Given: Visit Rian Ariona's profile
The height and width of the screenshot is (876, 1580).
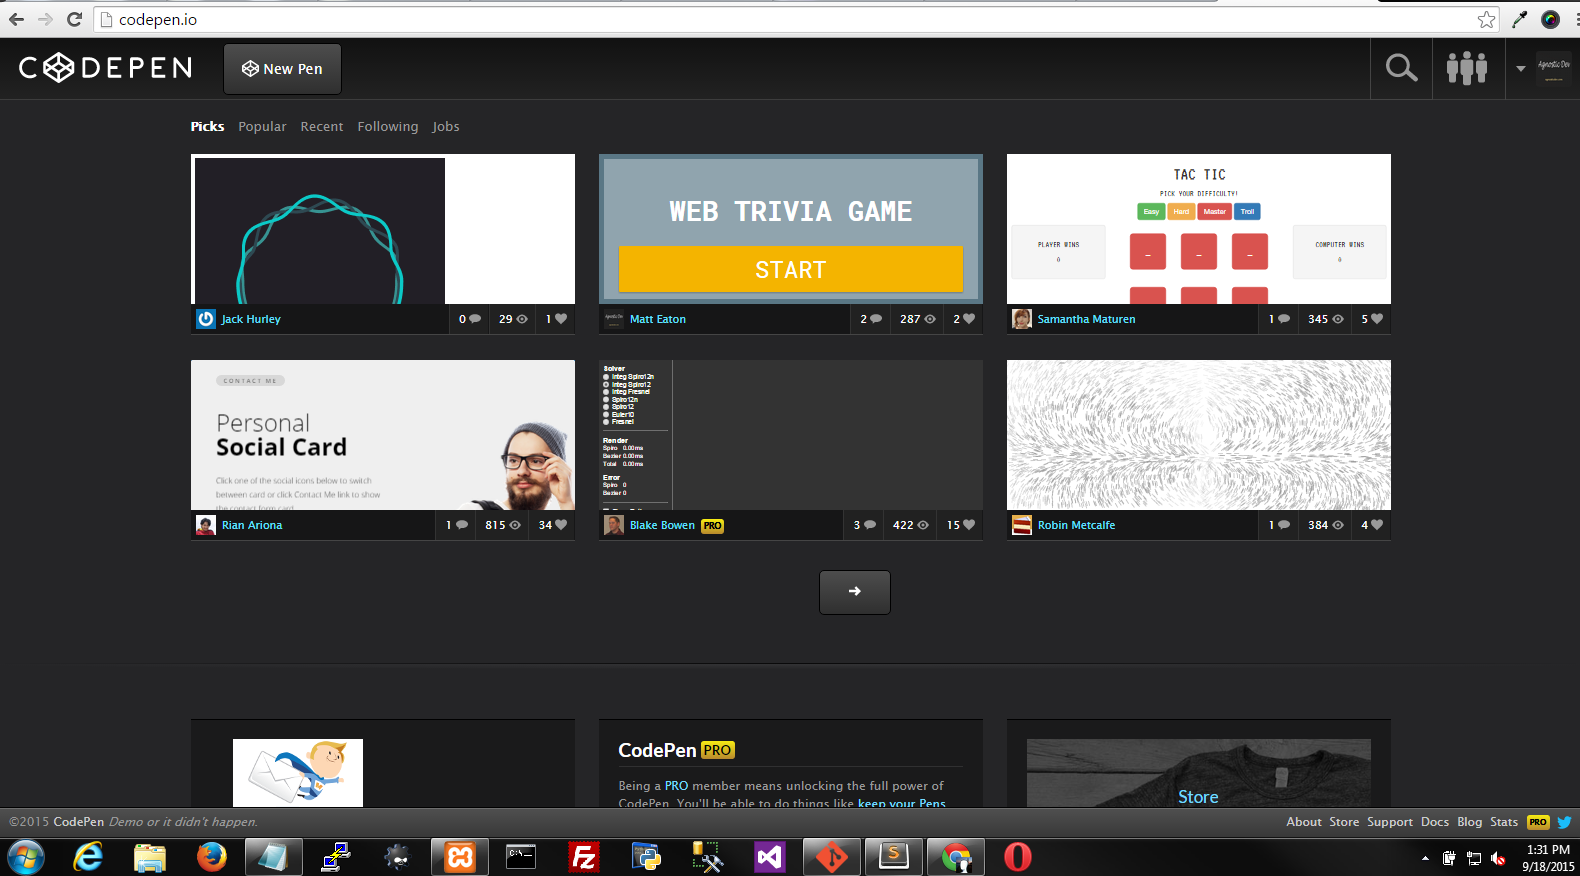Looking at the screenshot, I should tap(252, 525).
